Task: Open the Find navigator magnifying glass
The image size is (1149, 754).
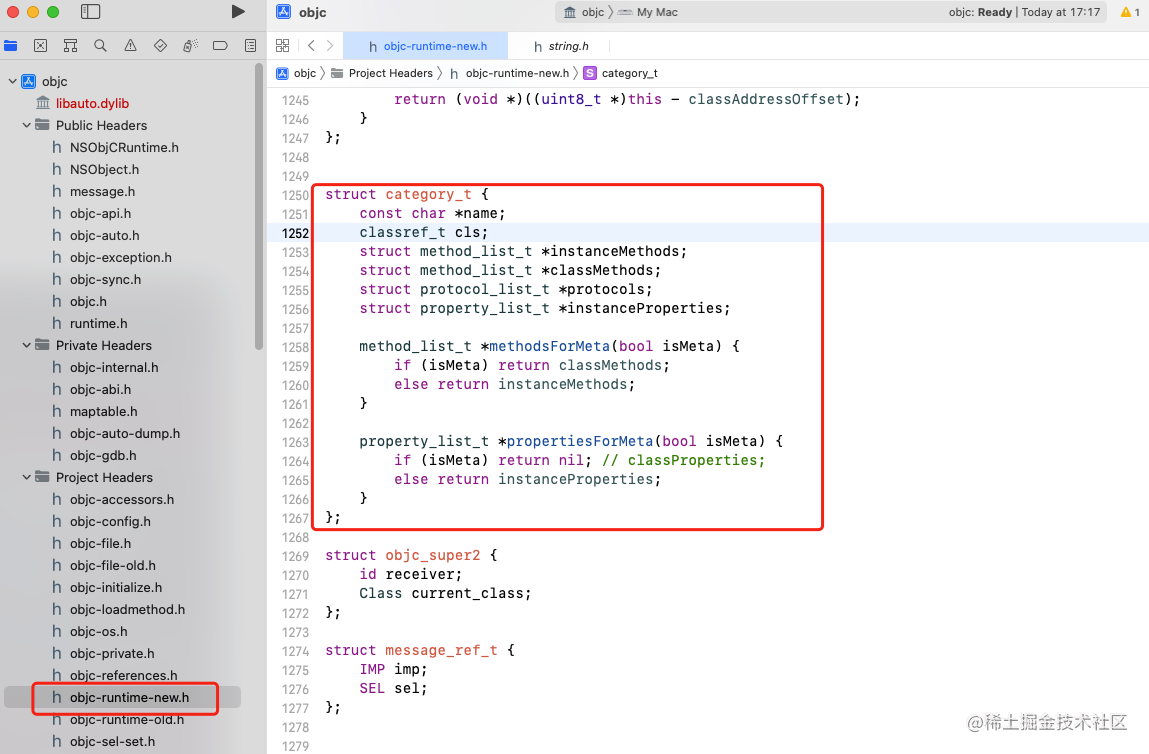Action: pyautogui.click(x=99, y=45)
